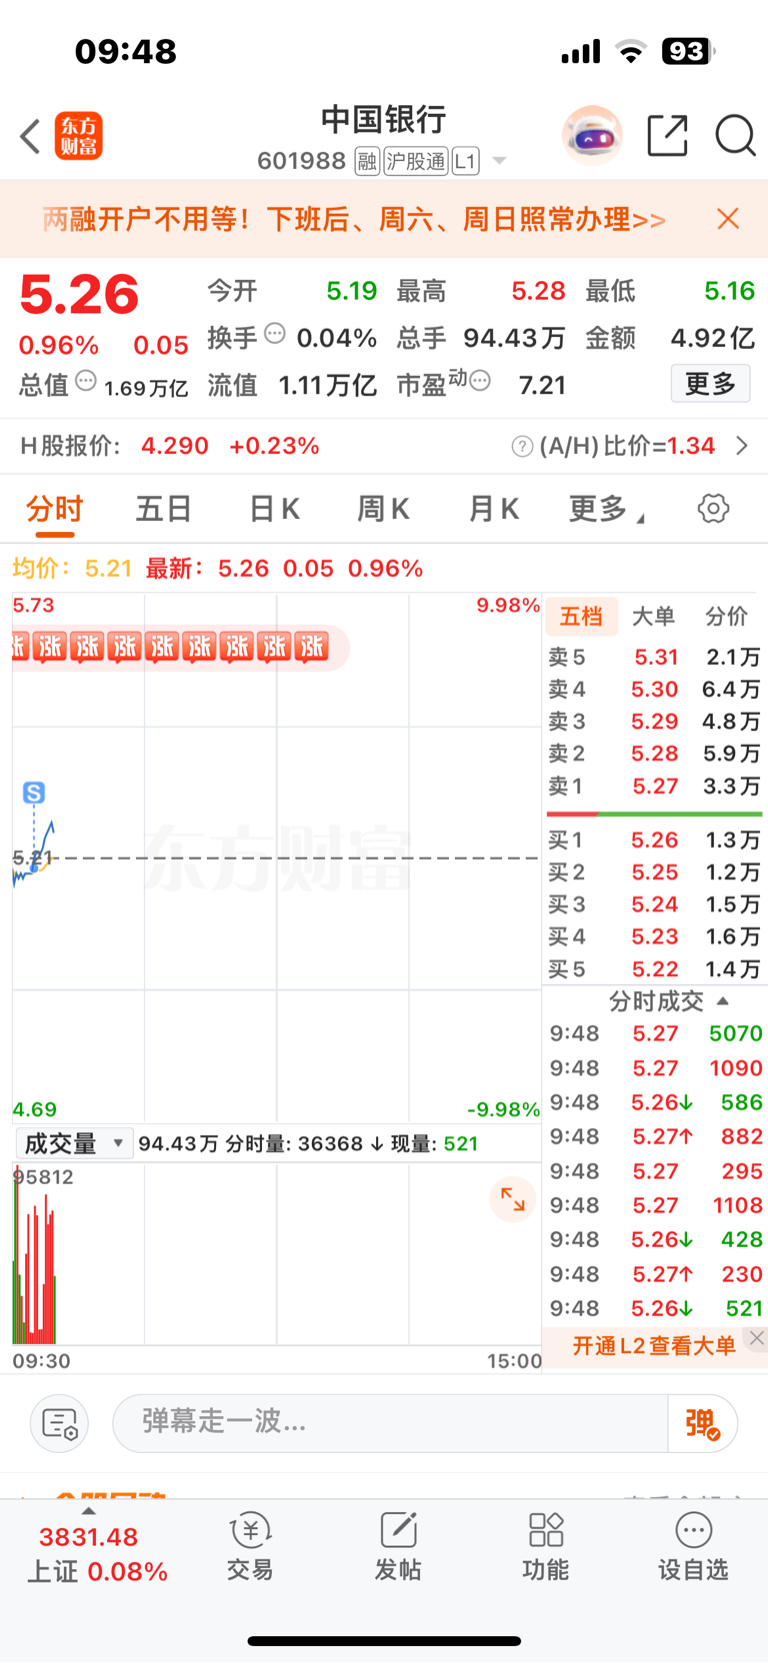The width and height of the screenshot is (768, 1663).
Task: Dismiss the L2 promotion strip
Action: click(x=757, y=1338)
